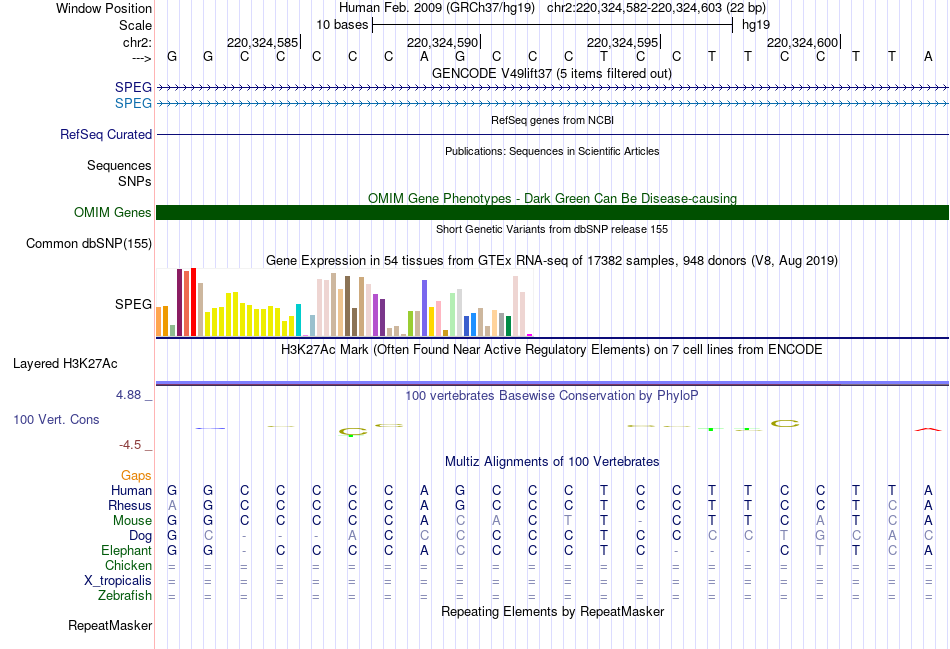Click the 100 Vert. Cons label
Screen dimensions: 950x649
(56, 419)
